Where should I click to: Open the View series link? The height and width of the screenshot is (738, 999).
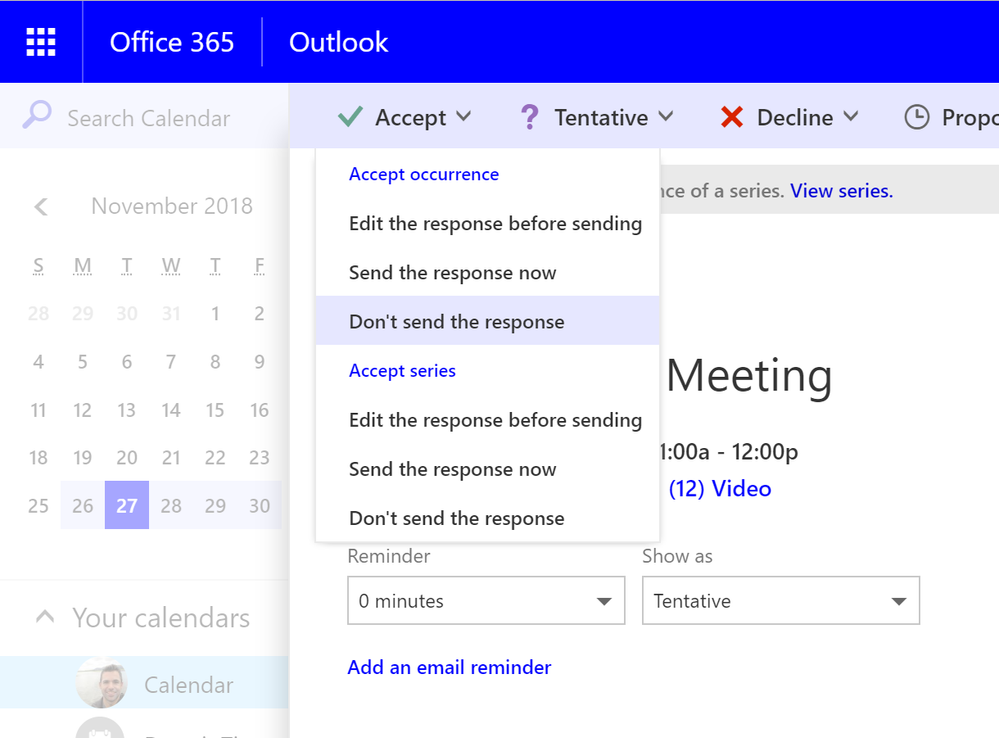coord(841,191)
